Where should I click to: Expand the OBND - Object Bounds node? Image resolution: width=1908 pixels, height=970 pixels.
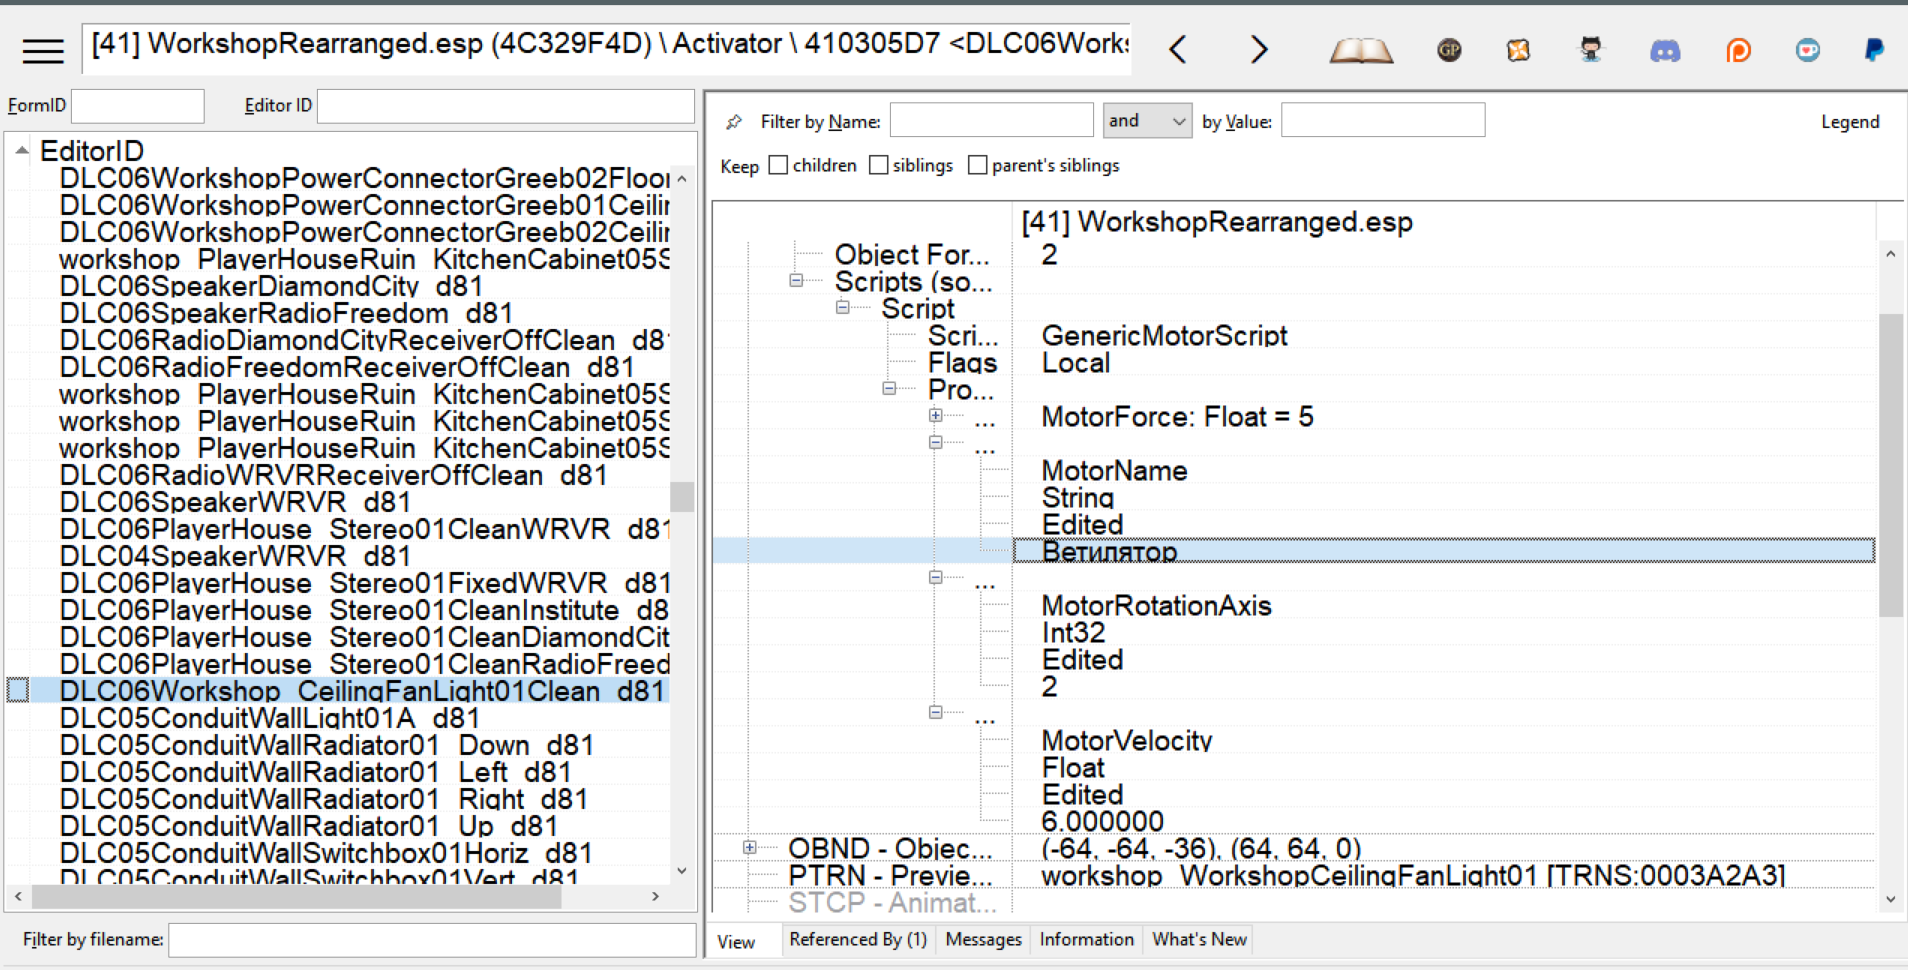point(749,848)
